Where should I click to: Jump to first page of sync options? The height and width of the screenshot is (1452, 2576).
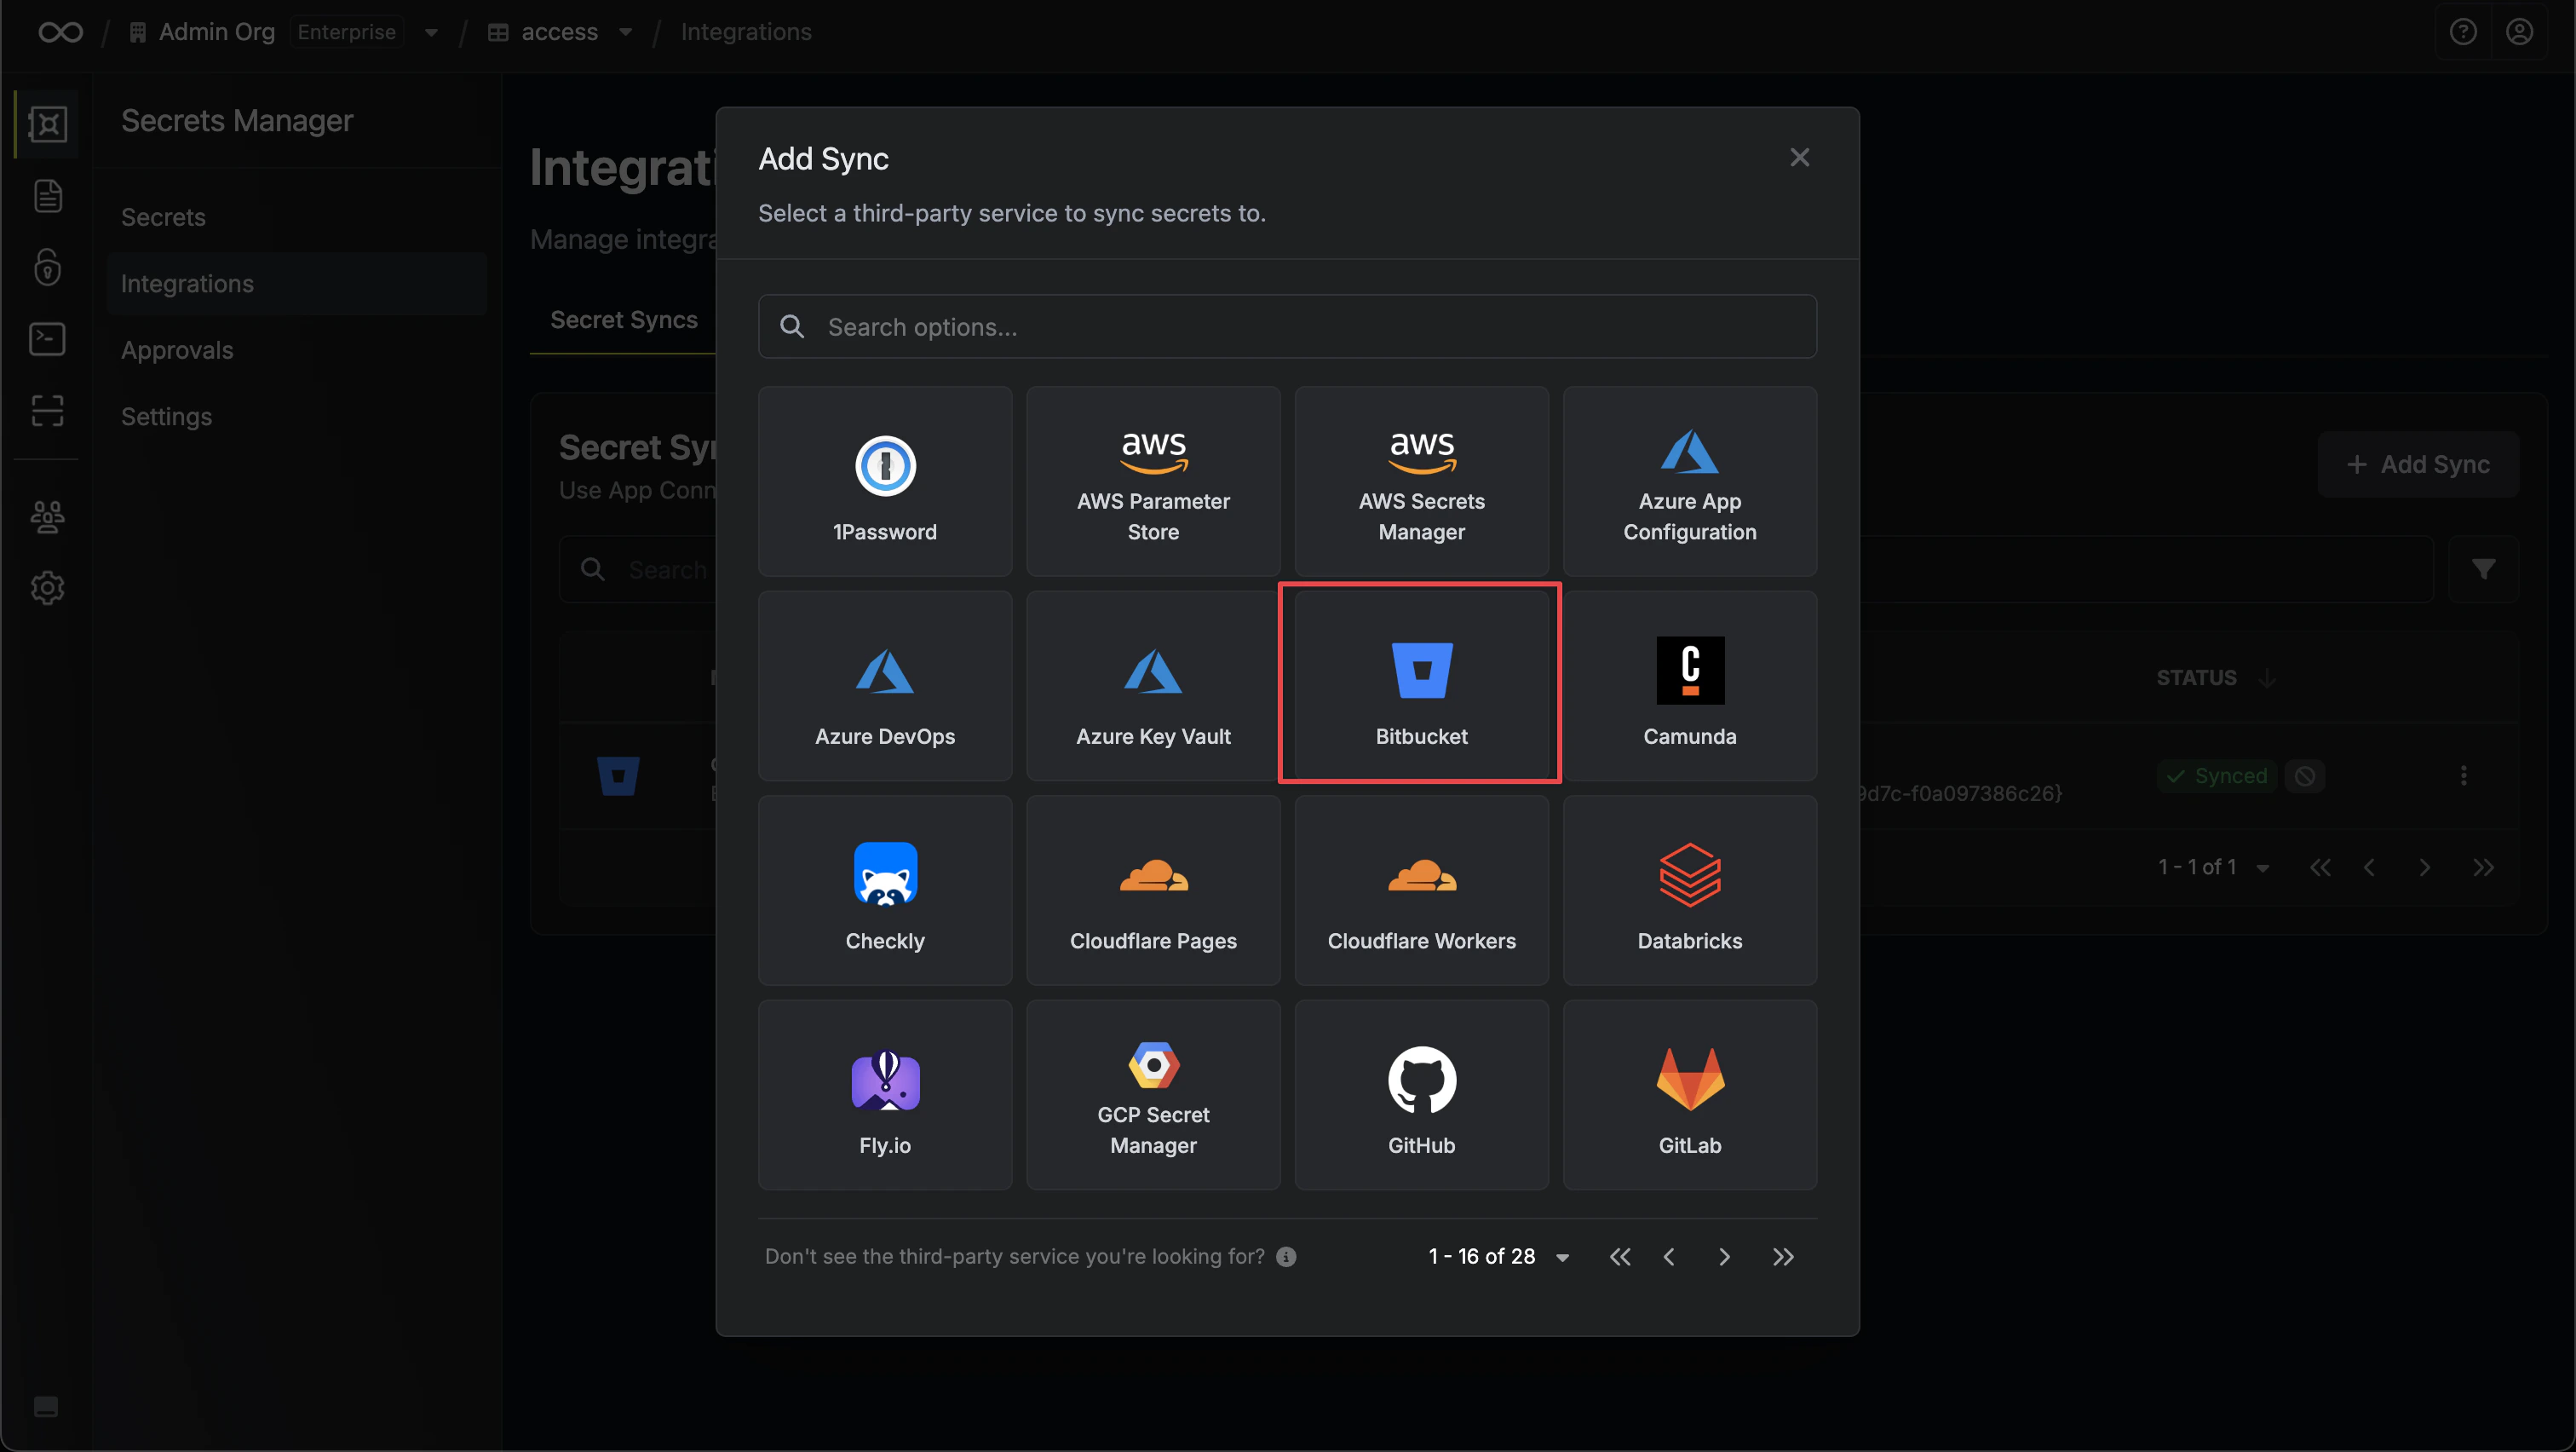1620,1256
